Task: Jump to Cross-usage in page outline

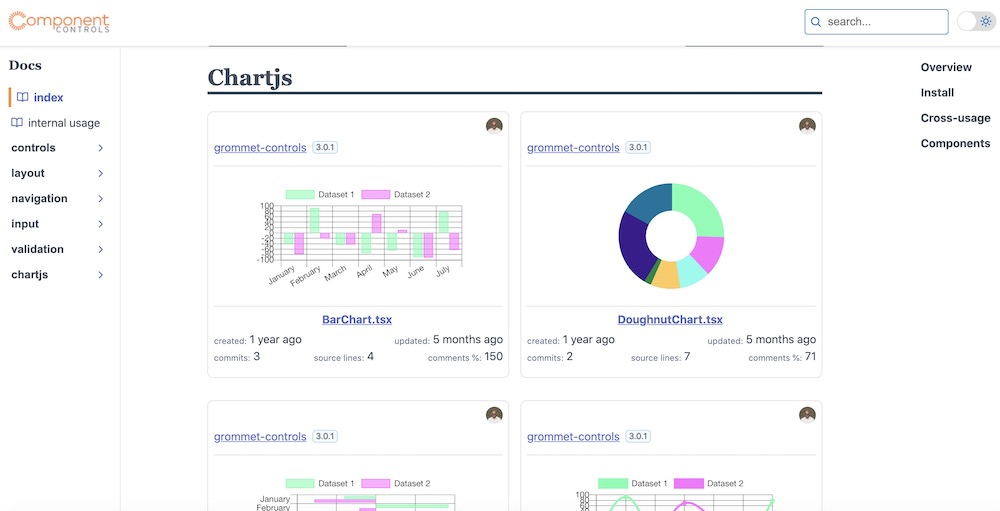Action: (x=955, y=118)
